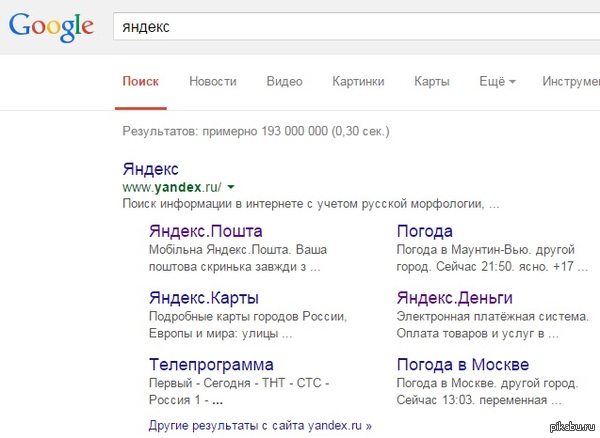
Task: Expand the arrow next to yandex.ru URL
Action: click(231, 187)
